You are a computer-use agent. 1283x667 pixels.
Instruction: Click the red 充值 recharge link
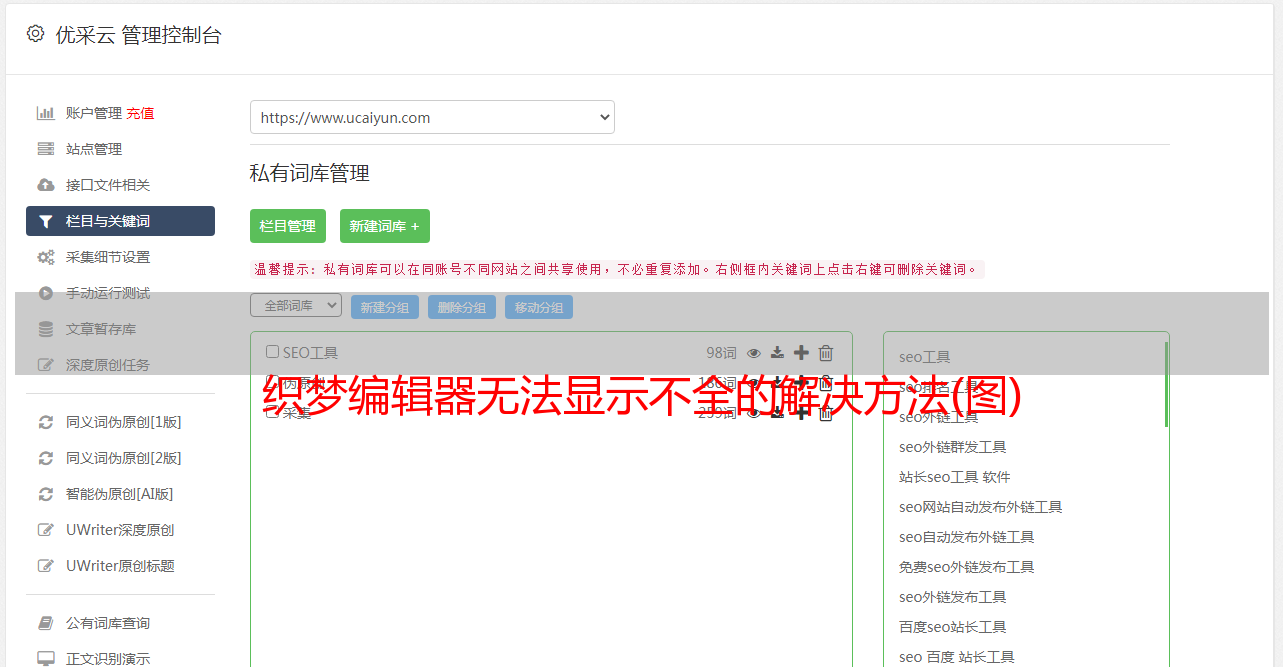[x=140, y=113]
